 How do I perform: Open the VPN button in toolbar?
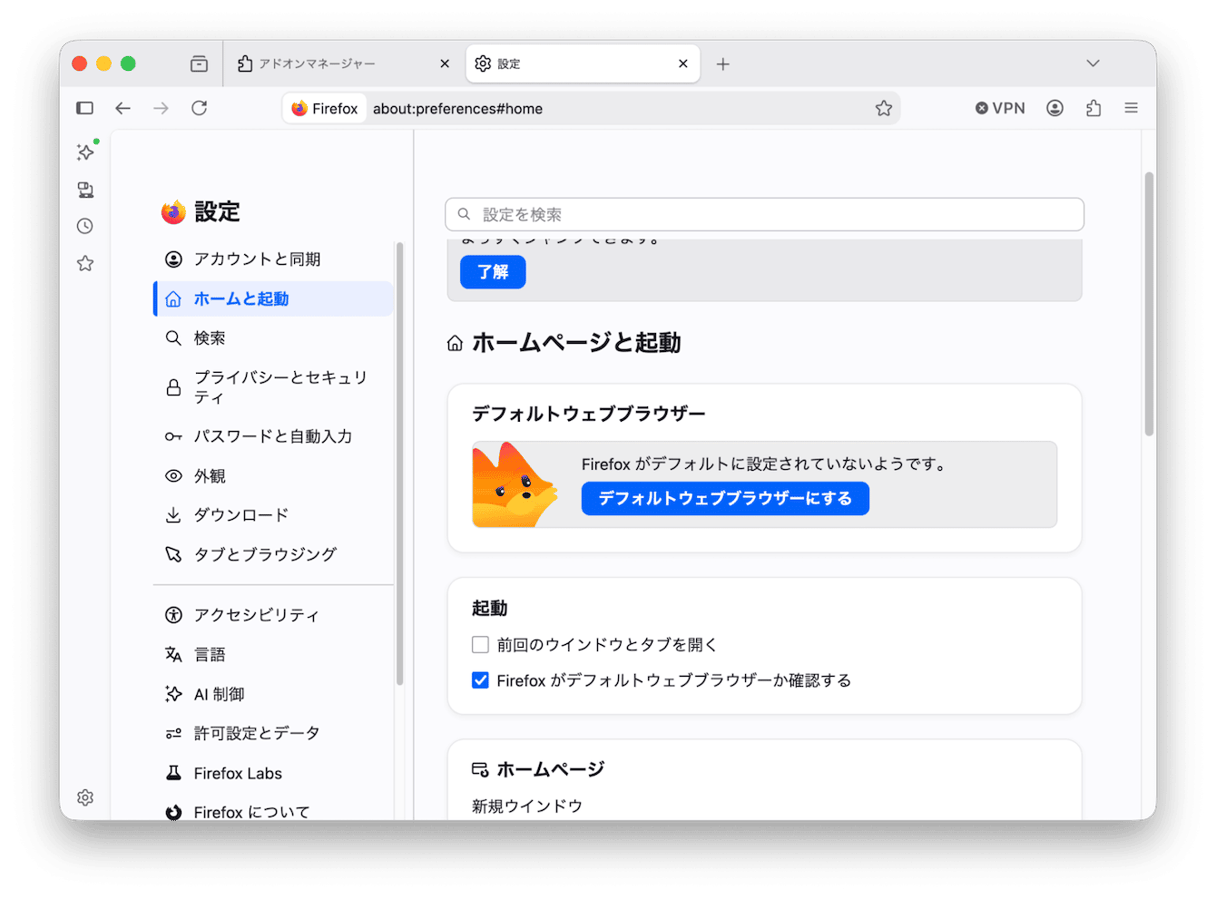click(1000, 108)
